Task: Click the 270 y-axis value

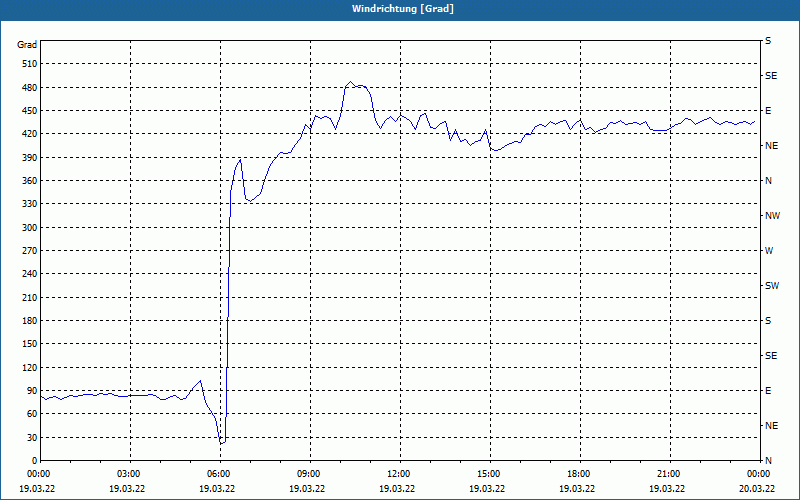Action: coord(30,251)
